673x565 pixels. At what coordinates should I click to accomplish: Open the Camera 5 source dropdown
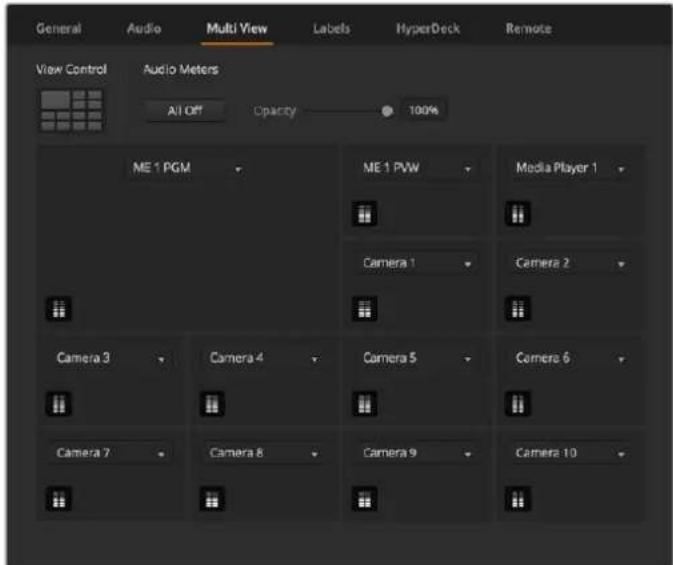[416, 358]
